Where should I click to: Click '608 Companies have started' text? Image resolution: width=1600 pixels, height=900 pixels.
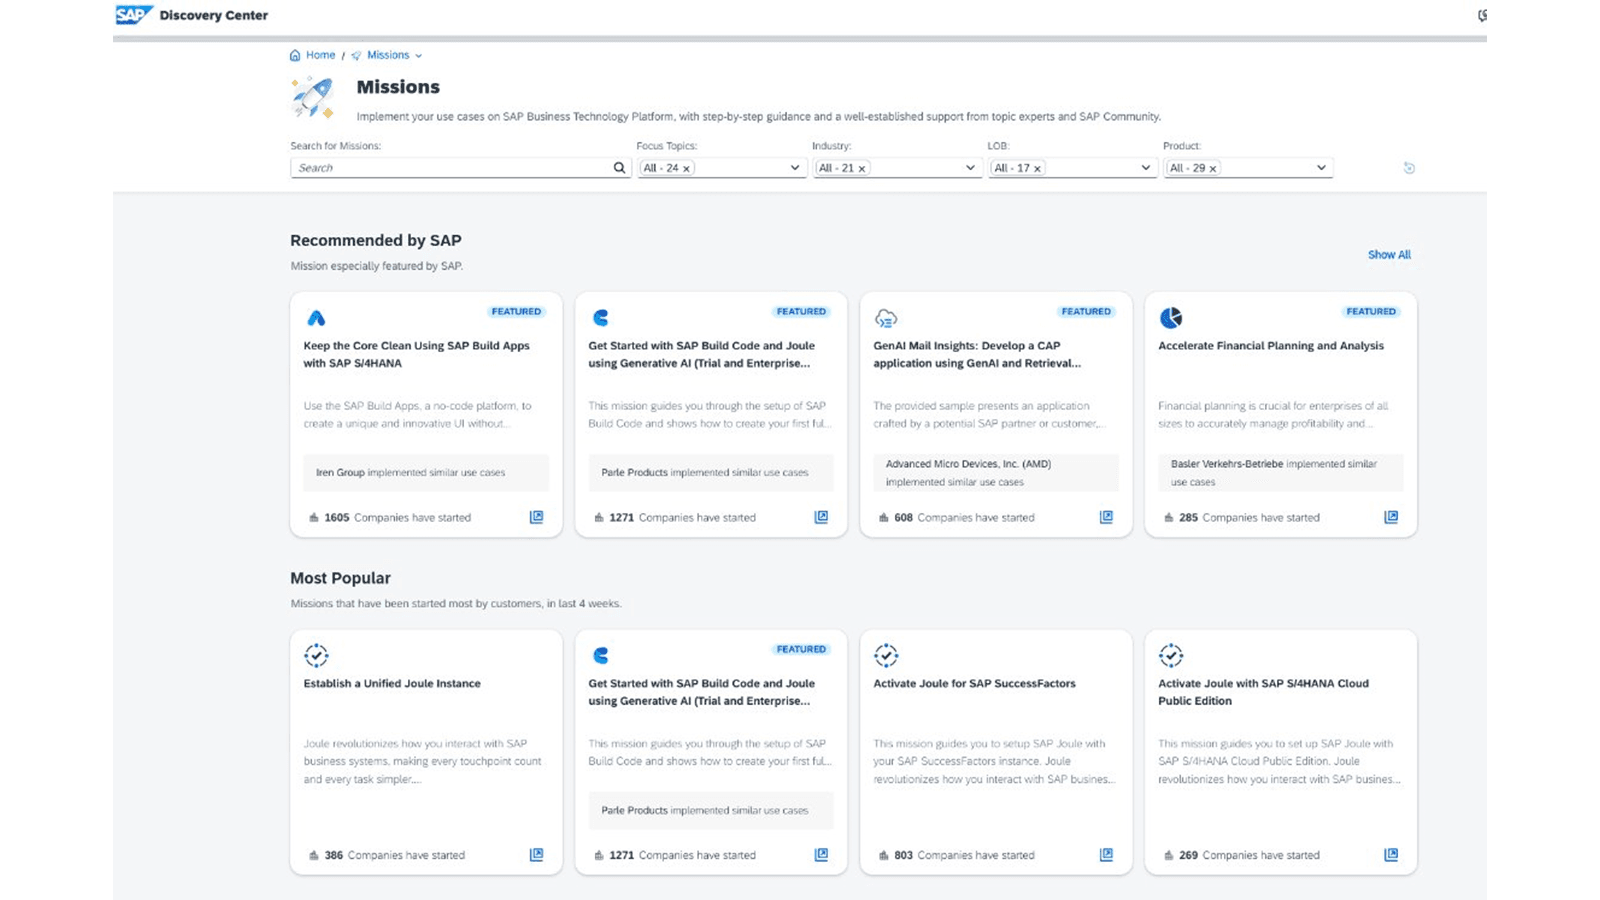tap(964, 518)
